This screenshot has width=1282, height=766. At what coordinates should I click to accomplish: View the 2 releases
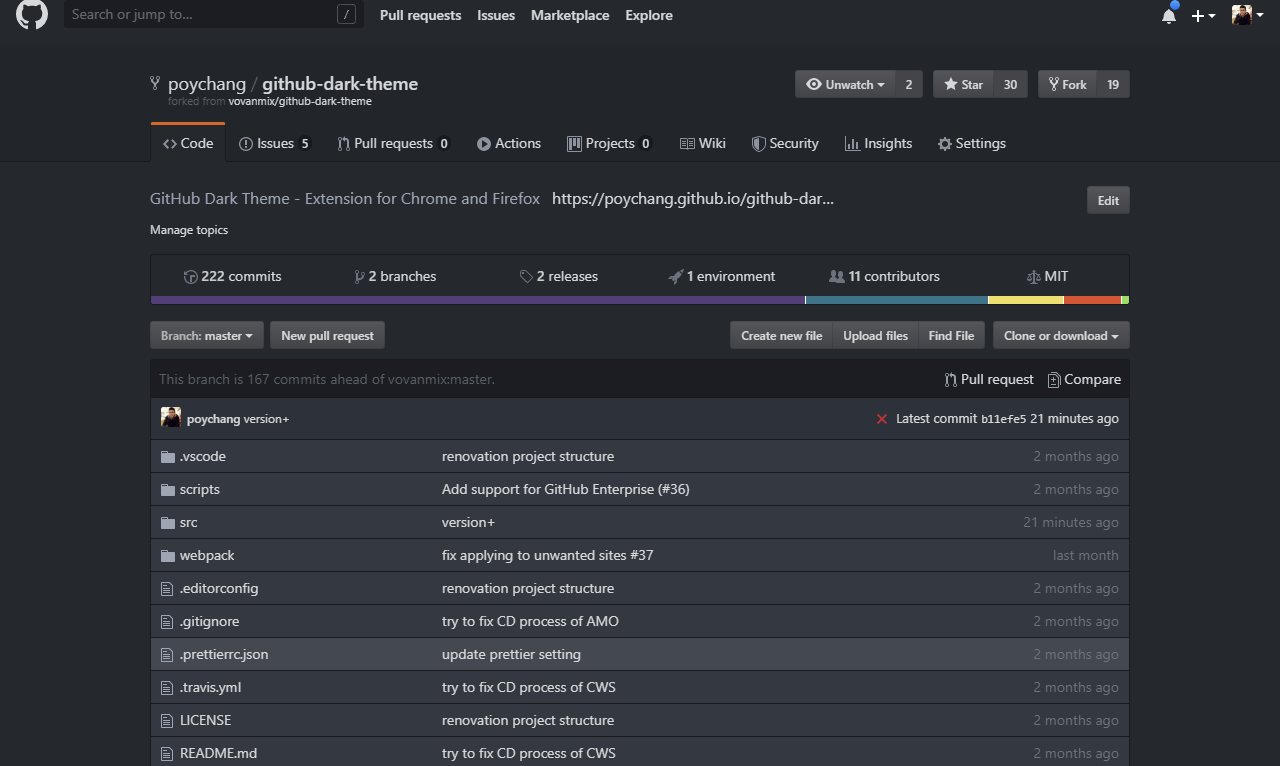558,276
